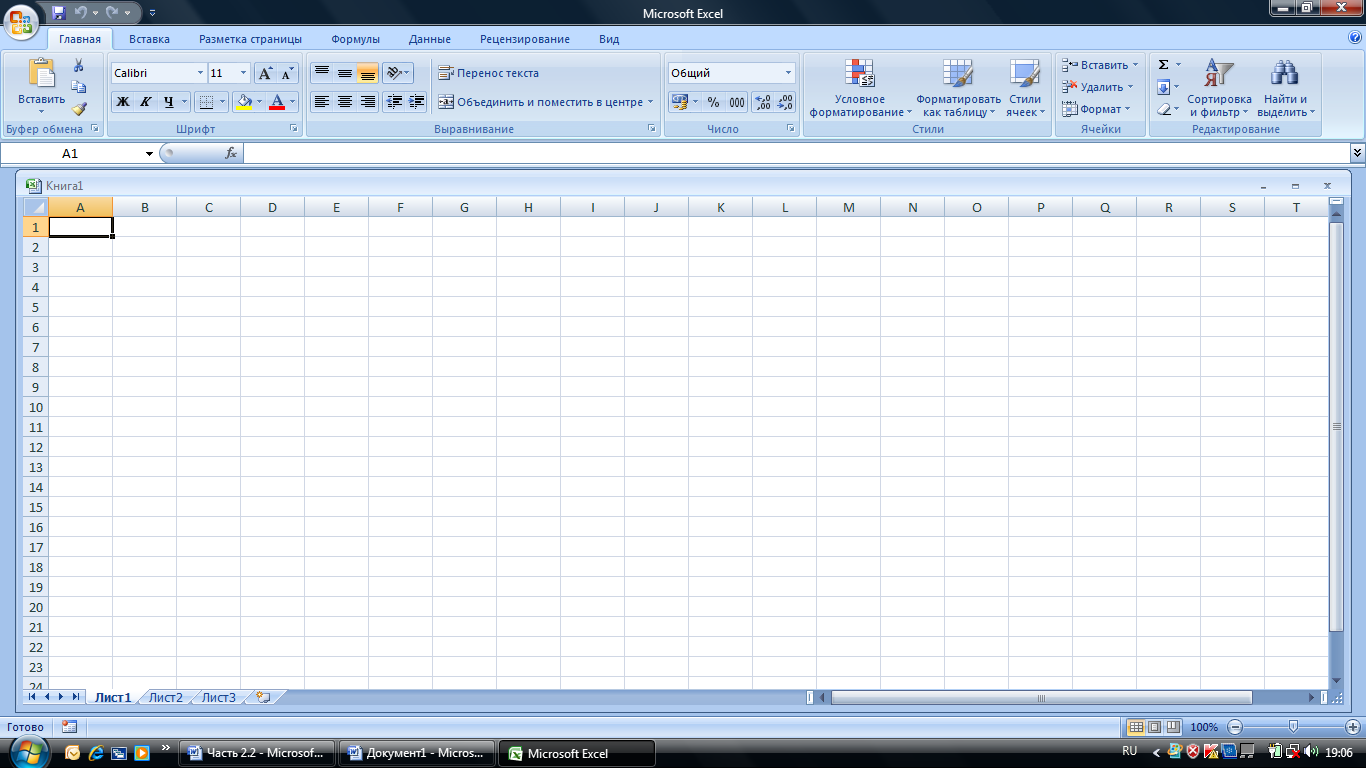Click the Clear eraser icon
This screenshot has height=768, width=1366.
[1163, 109]
